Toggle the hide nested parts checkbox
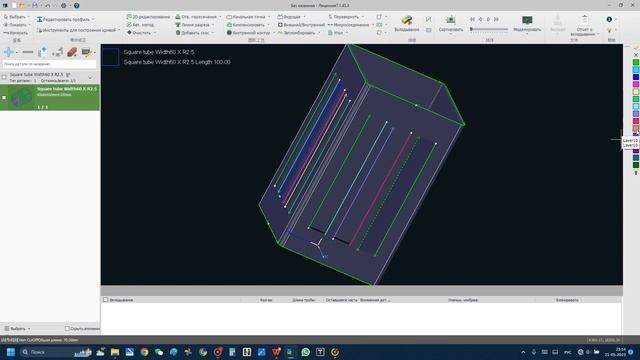 click(x=67, y=328)
